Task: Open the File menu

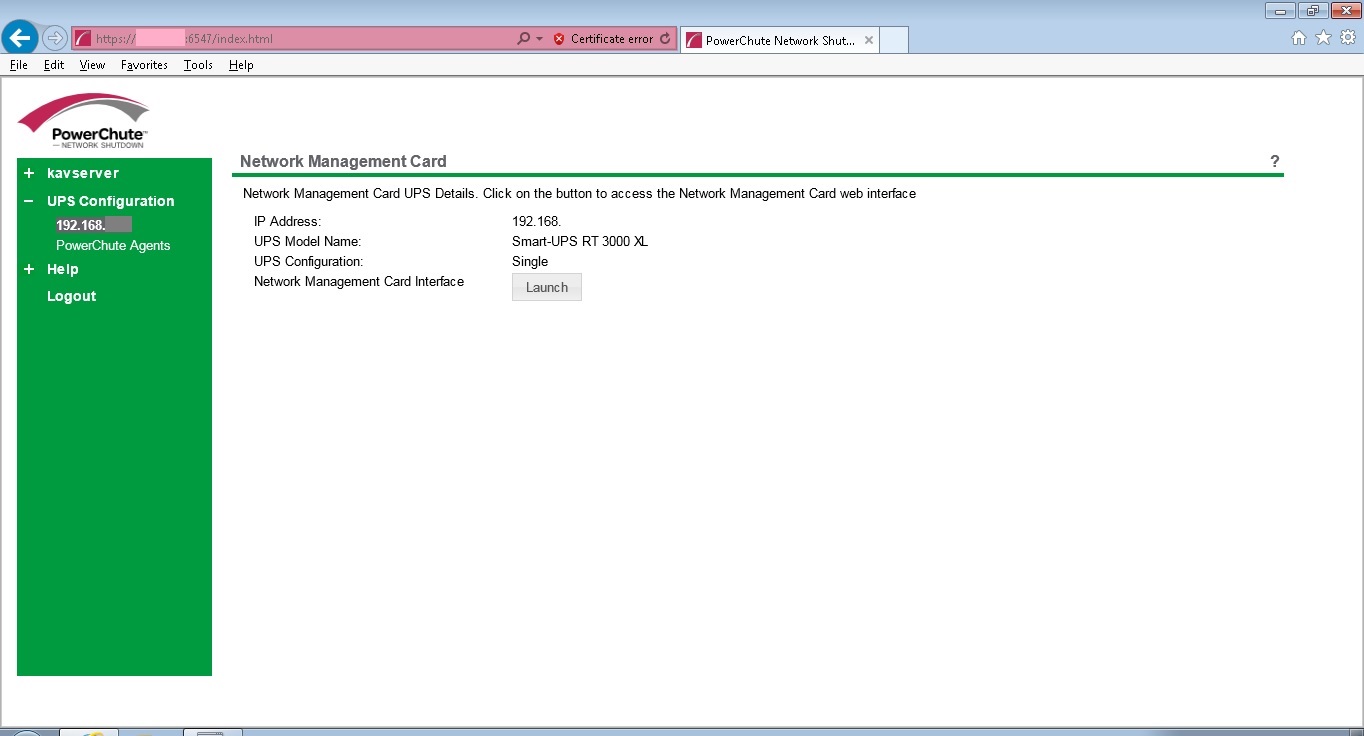Action: (18, 65)
